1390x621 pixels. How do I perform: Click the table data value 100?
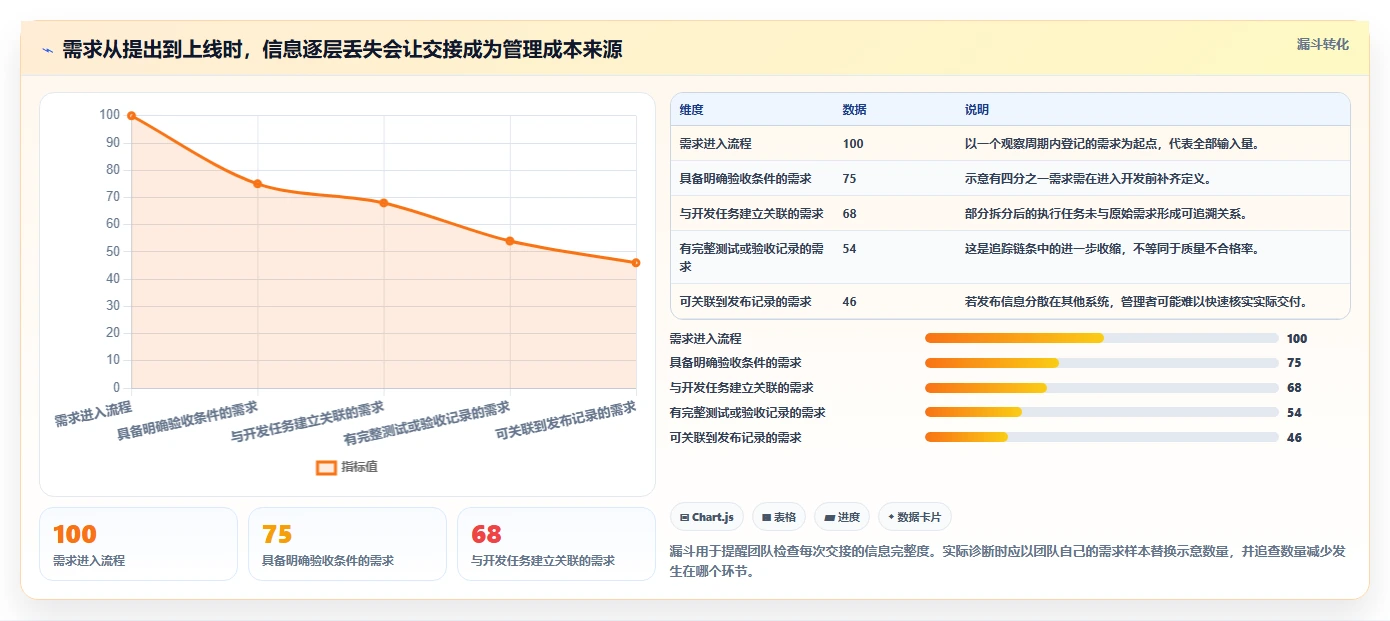[x=853, y=144]
